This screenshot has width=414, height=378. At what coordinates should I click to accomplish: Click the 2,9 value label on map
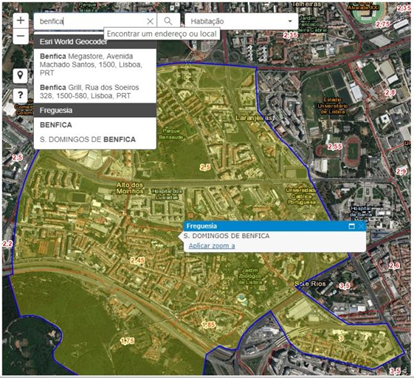pyautogui.click(x=401, y=172)
